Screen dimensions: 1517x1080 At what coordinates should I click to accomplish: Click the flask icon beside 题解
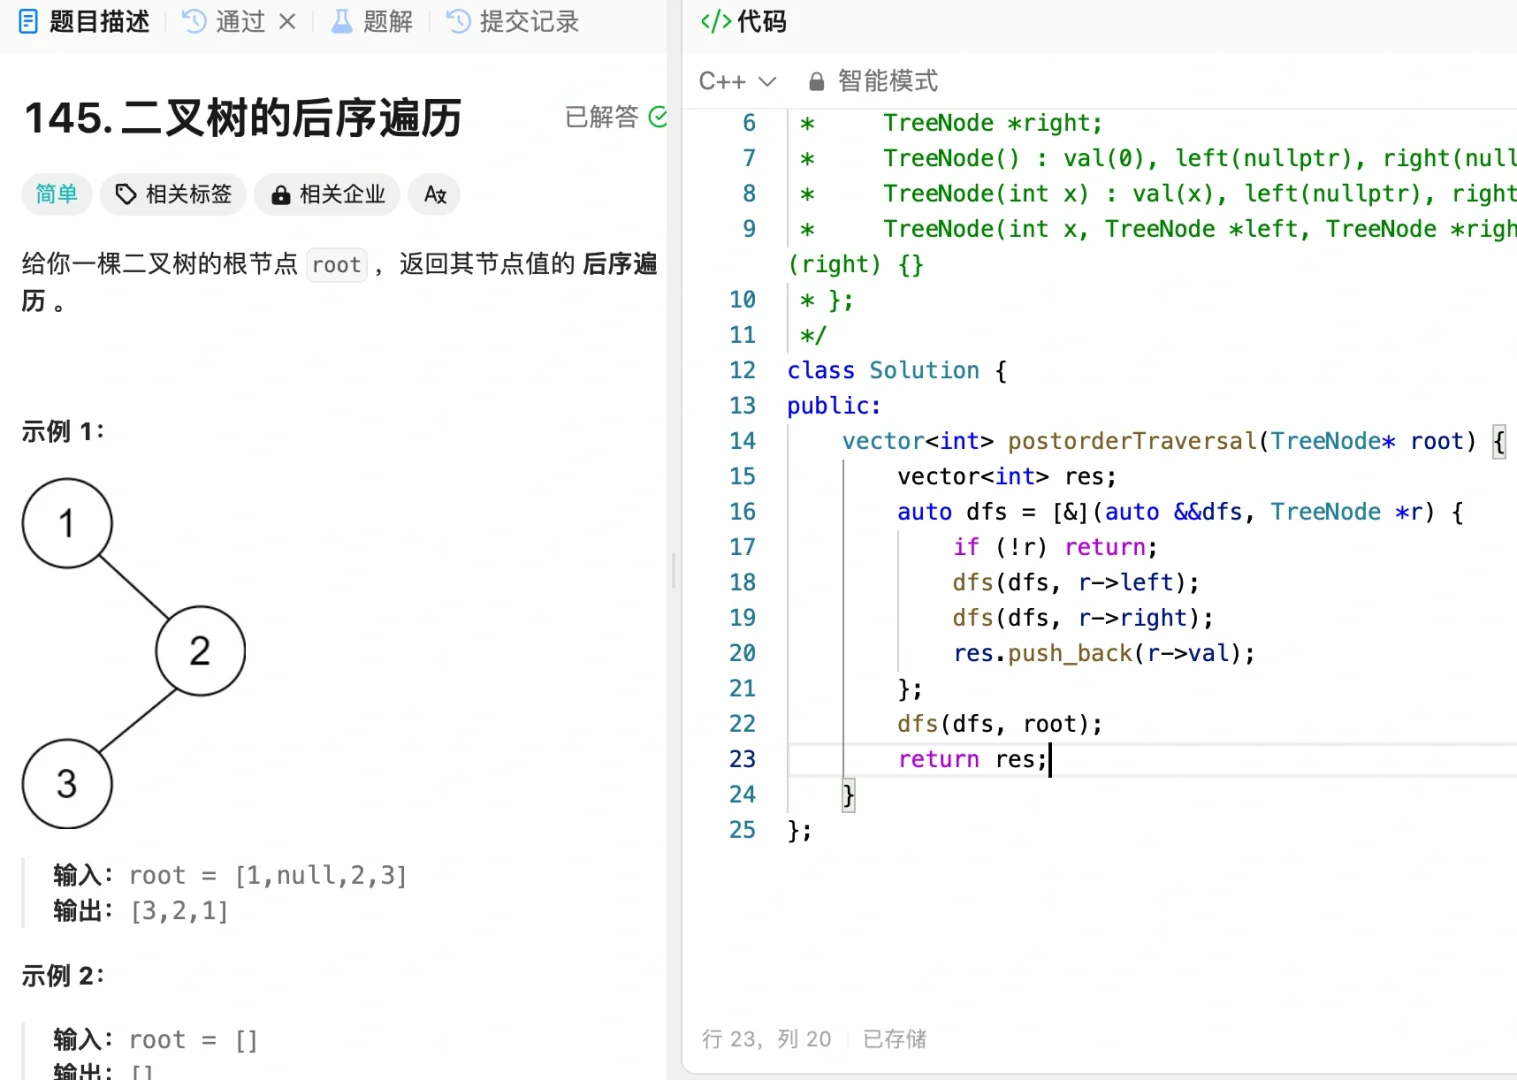click(x=342, y=21)
